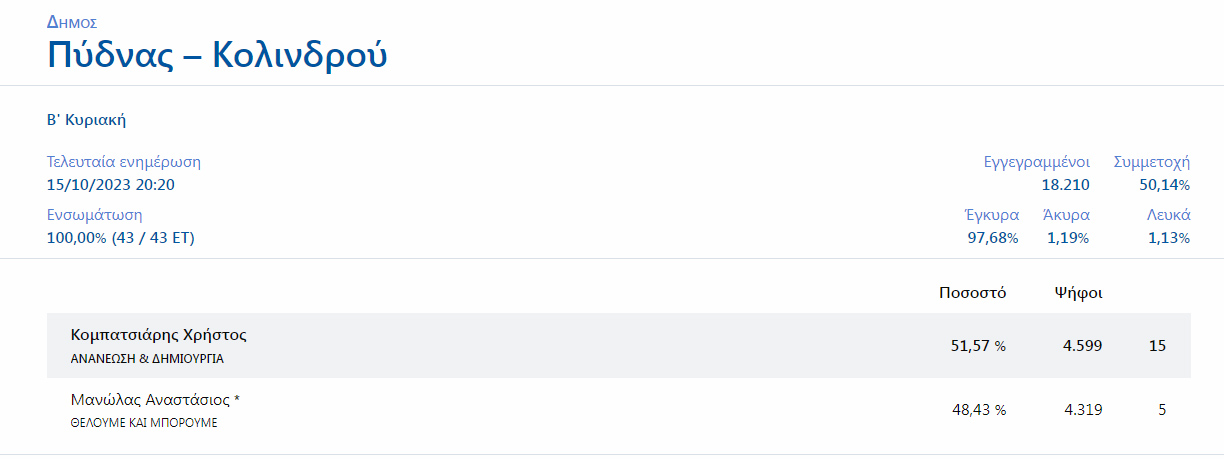Screen dimensions: 1224x459
Task: Click the Εγγεγραμμένοι label
Action: (1036, 162)
